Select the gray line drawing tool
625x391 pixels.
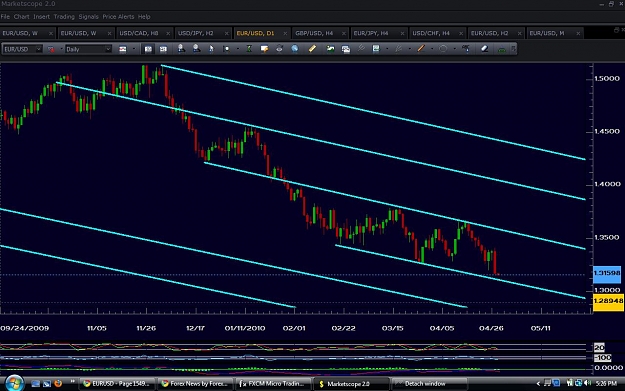[398, 49]
